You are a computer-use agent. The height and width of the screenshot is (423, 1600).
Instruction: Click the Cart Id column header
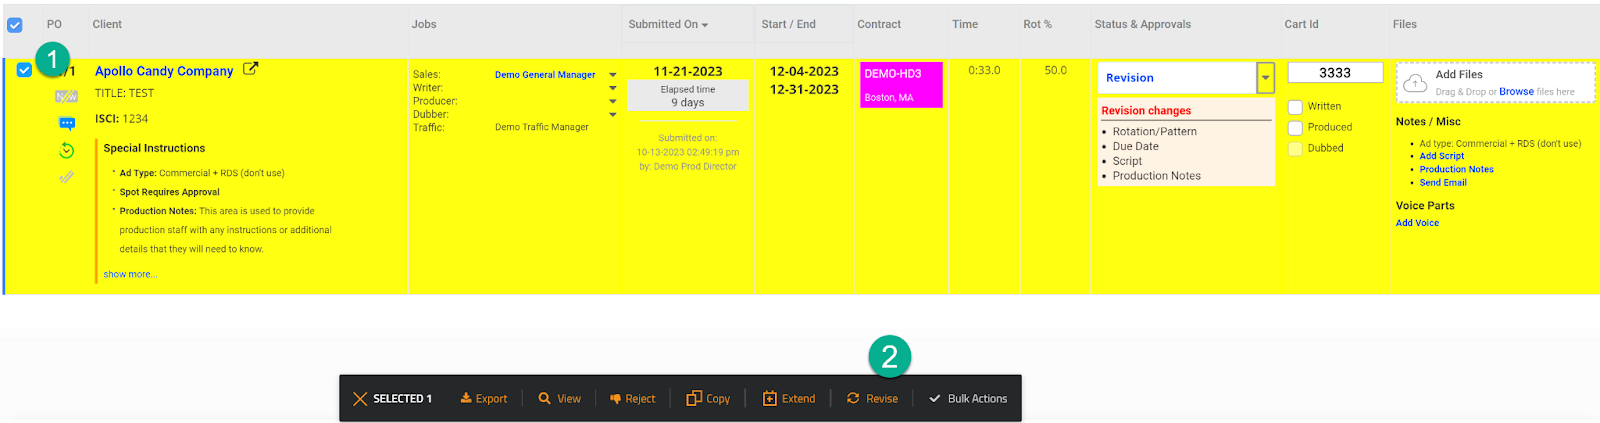1301,24
